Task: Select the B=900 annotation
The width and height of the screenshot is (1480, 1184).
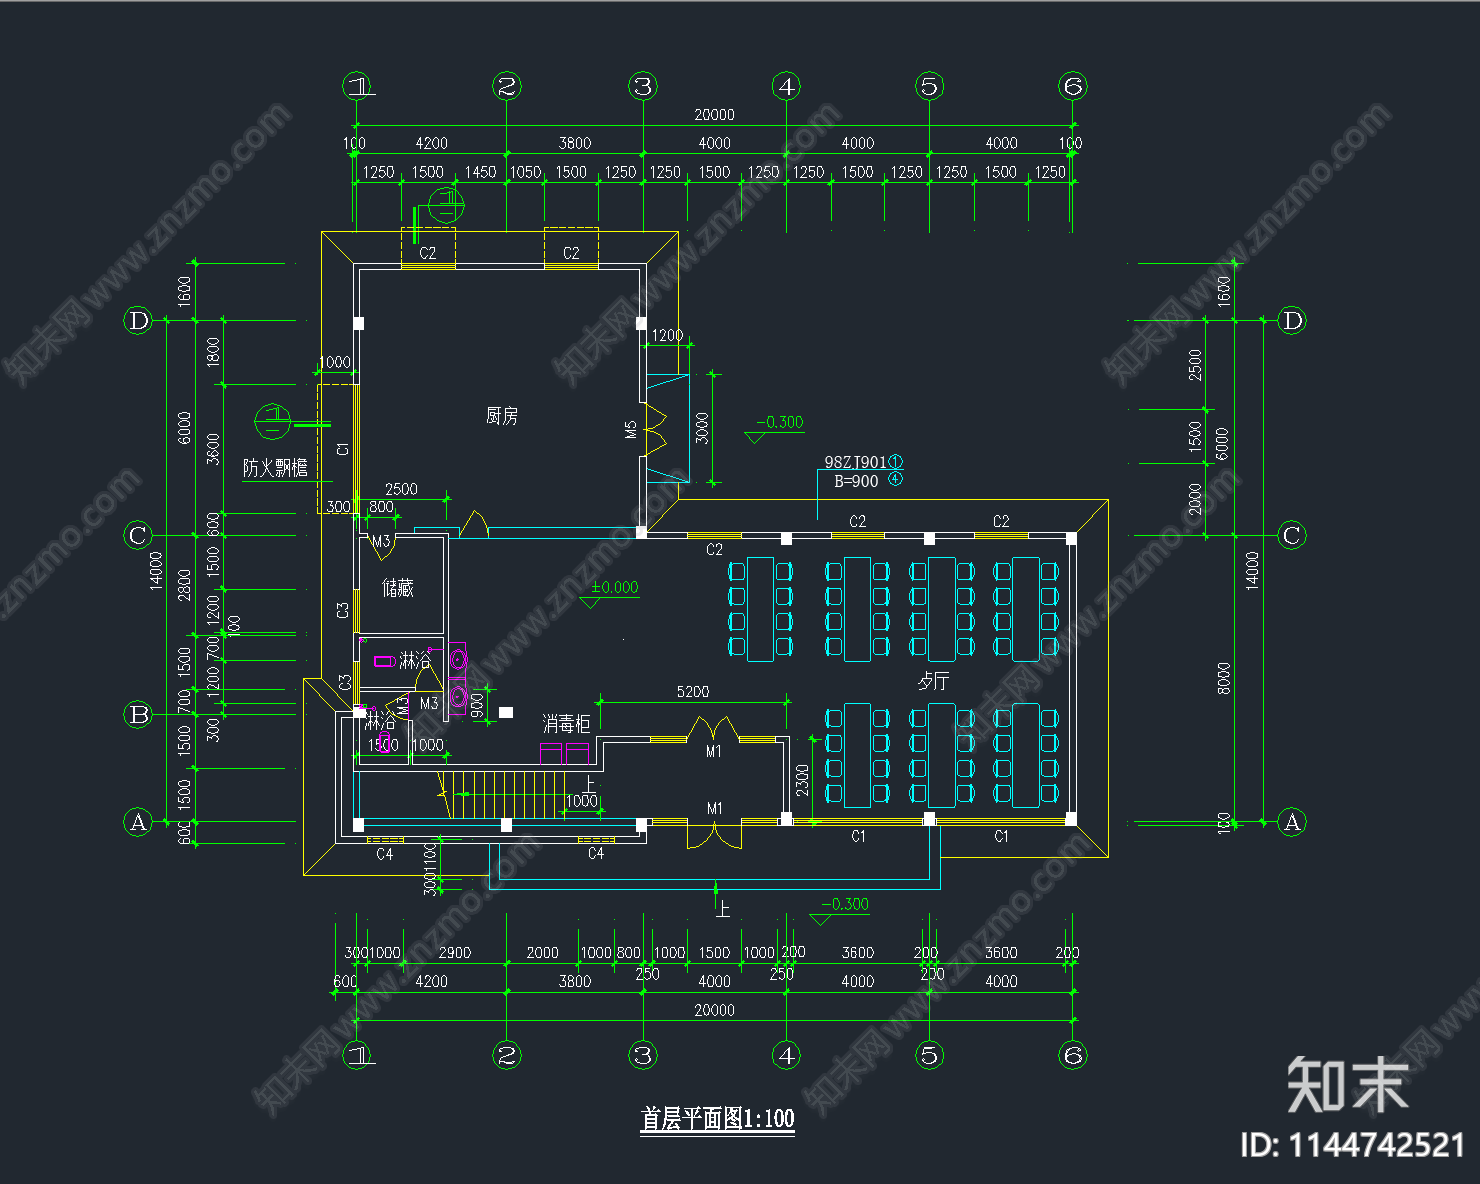Action: pyautogui.click(x=856, y=481)
